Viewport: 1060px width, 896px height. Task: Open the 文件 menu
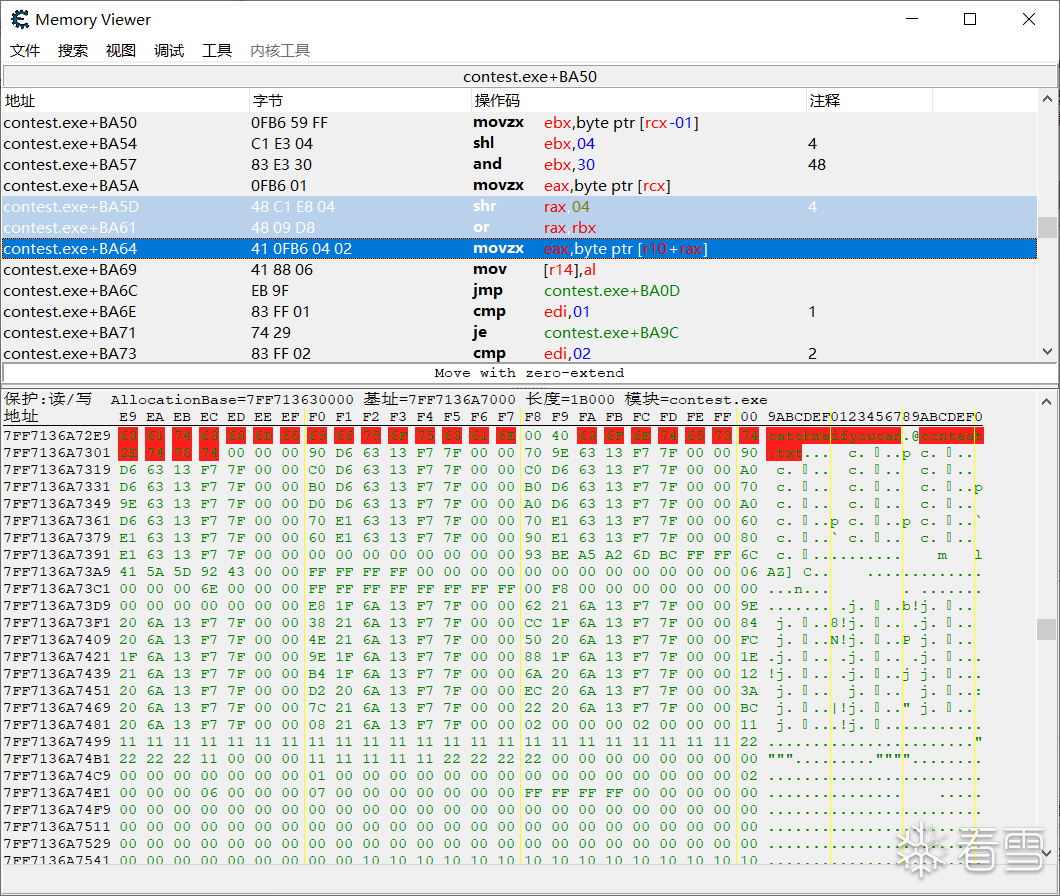tap(25, 51)
